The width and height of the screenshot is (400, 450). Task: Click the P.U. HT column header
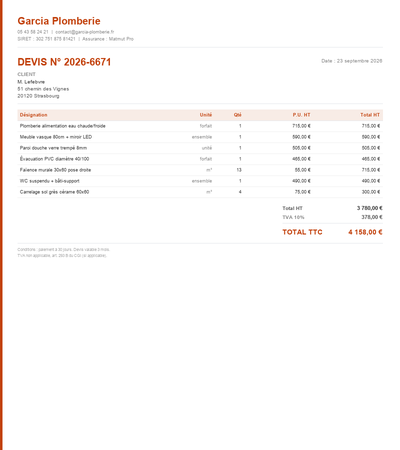point(301,115)
